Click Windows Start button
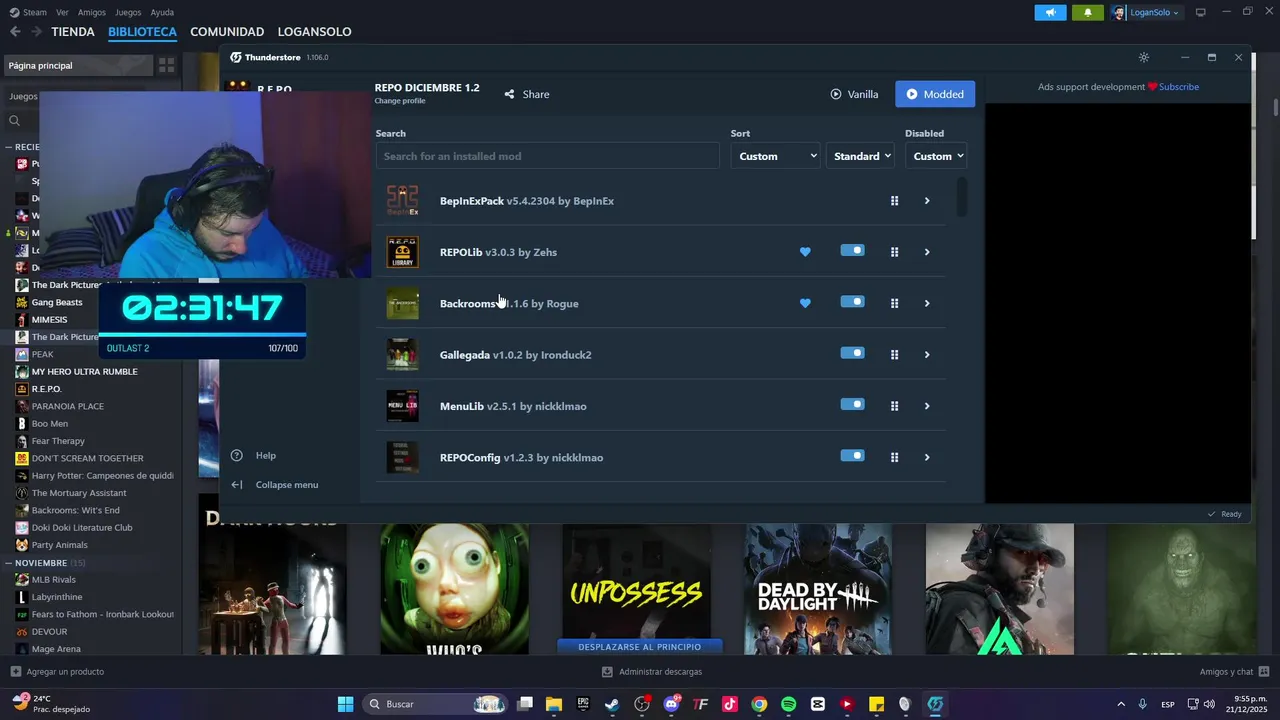 [x=345, y=704]
